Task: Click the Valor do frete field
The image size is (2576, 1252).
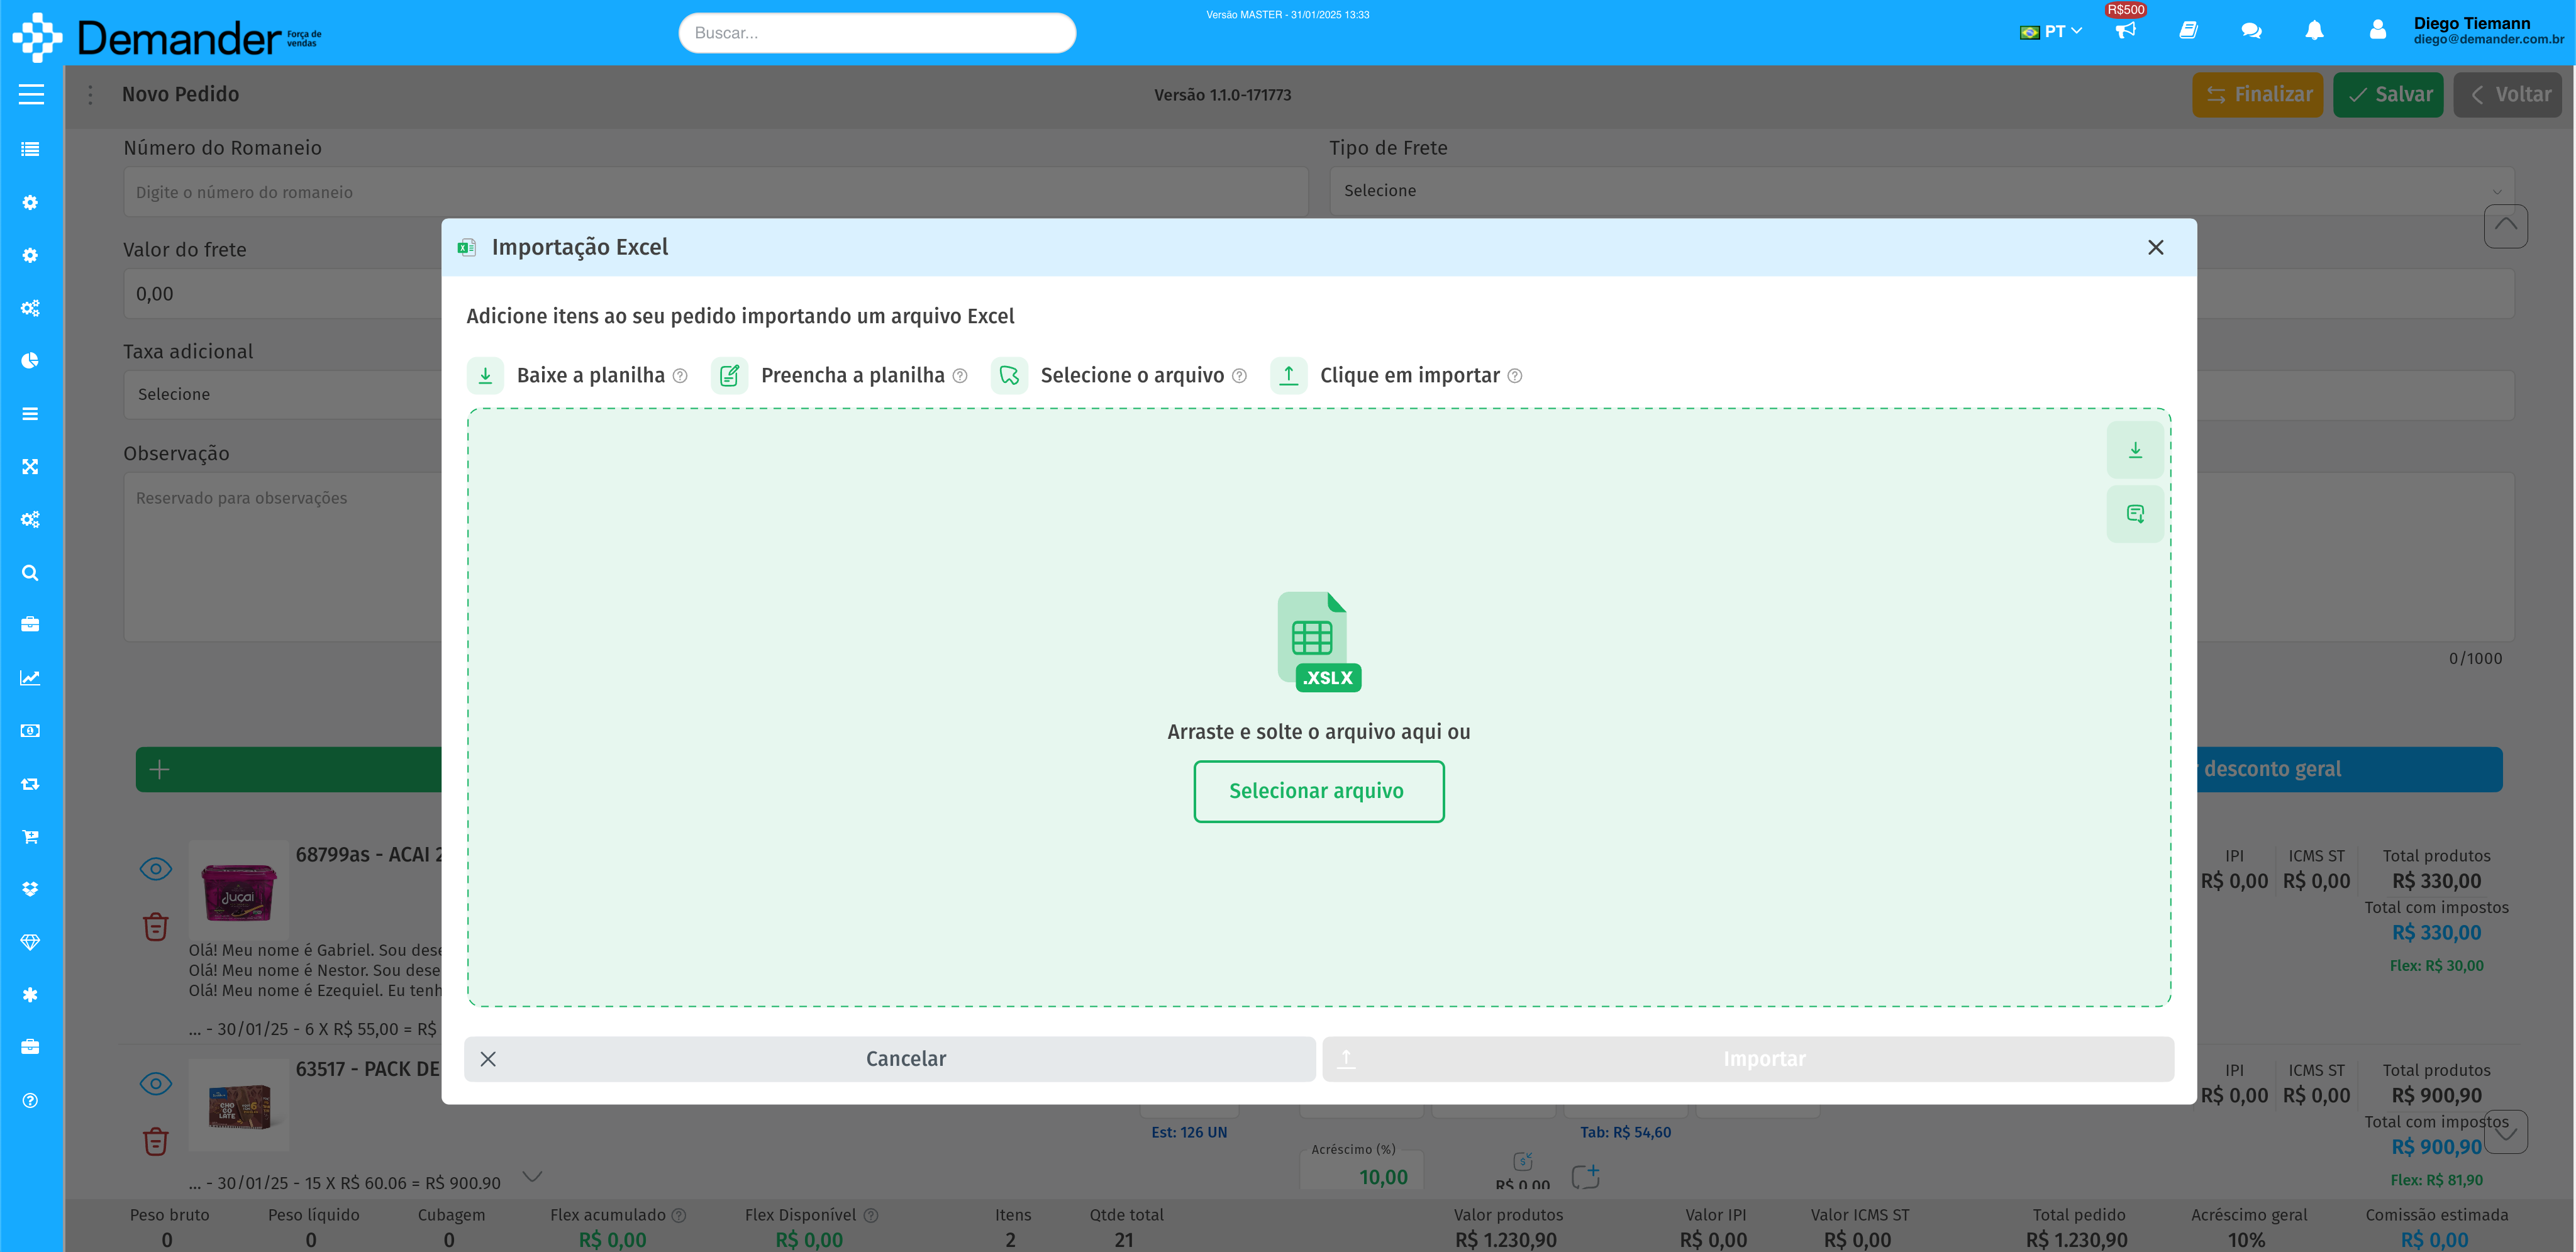Action: tap(283, 294)
